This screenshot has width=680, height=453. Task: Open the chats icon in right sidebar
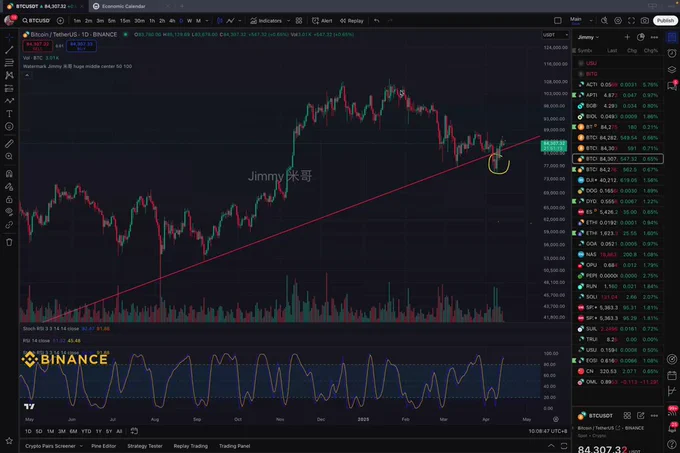(672, 85)
